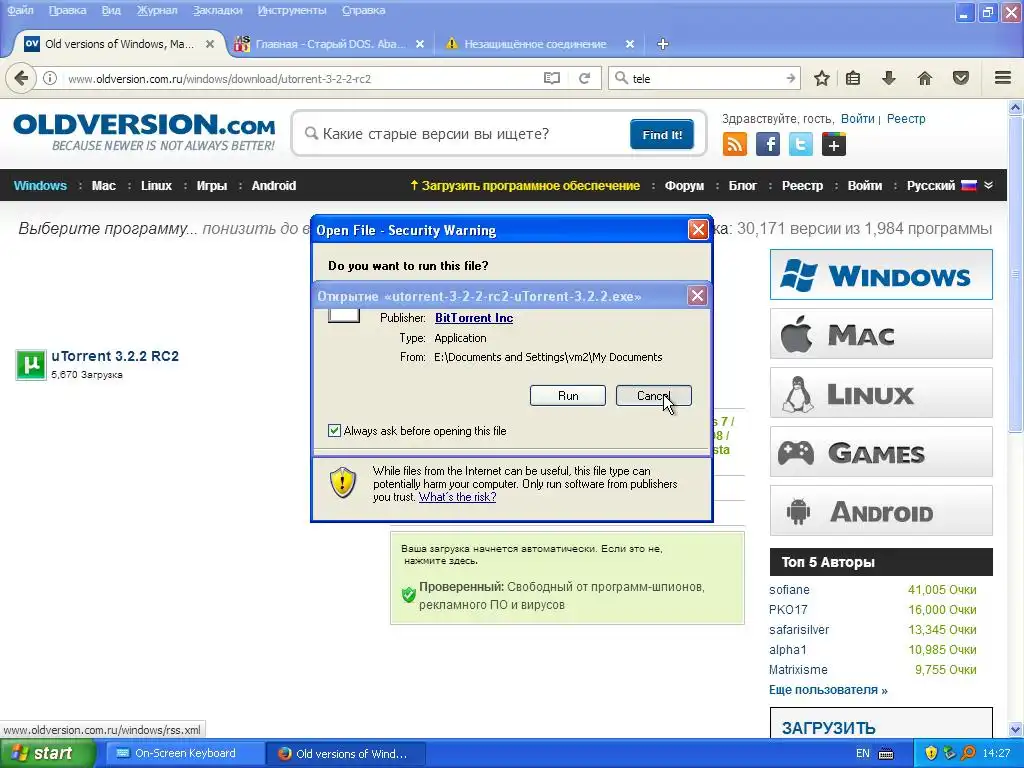This screenshot has height=768, width=1024.
Task: Reload the current page
Action: click(x=584, y=78)
